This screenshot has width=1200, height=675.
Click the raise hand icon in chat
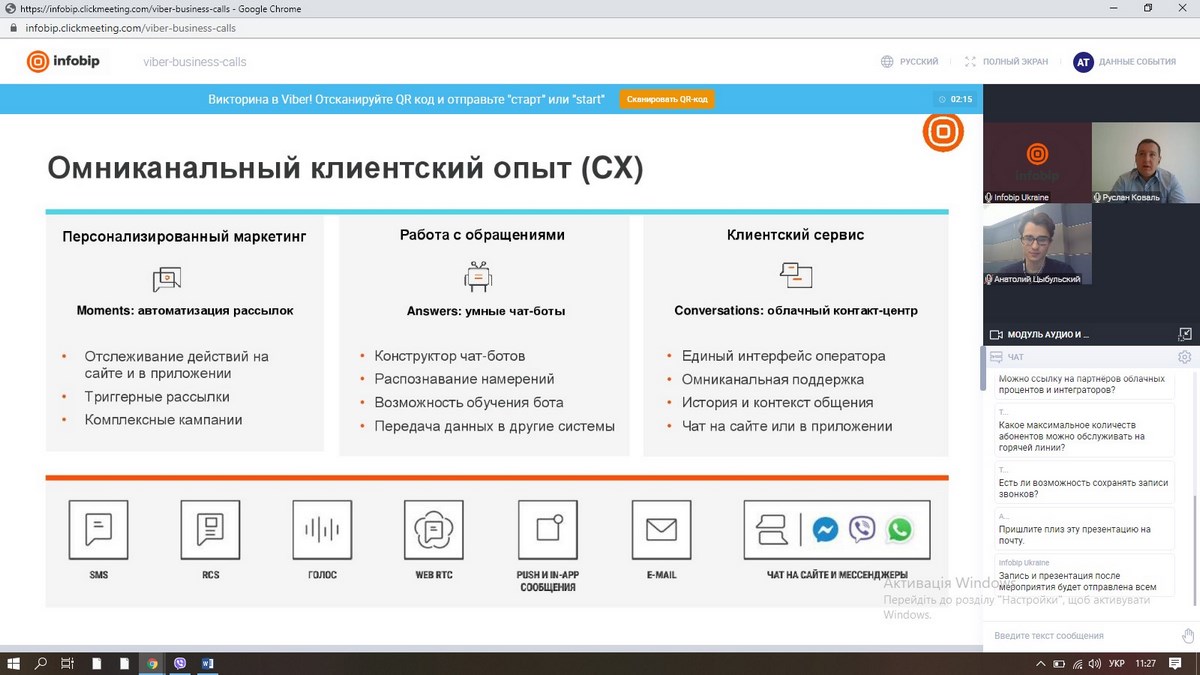tap(1188, 635)
